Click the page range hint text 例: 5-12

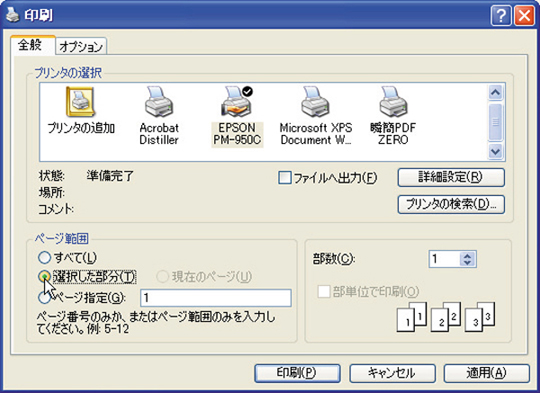[x=108, y=329]
